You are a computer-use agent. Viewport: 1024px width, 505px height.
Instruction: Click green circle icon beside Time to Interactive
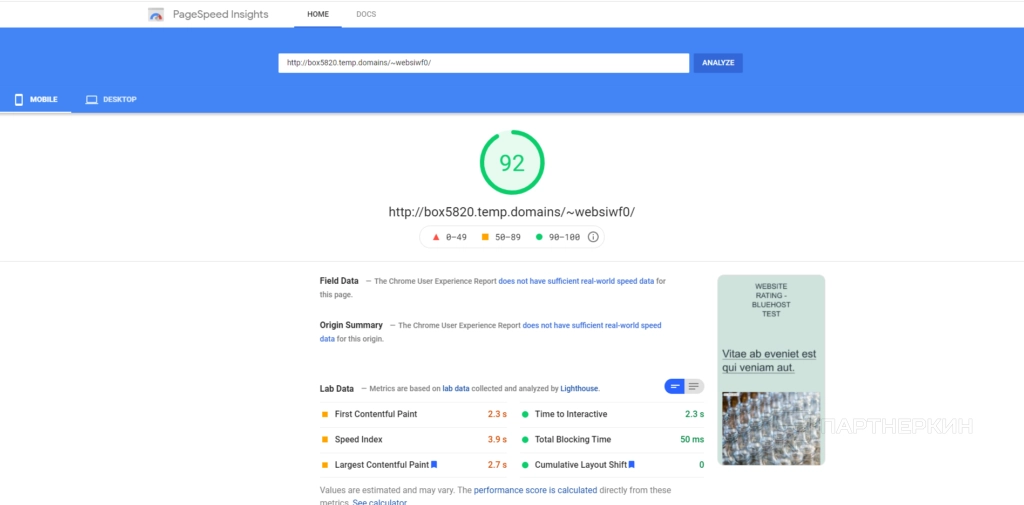point(524,414)
